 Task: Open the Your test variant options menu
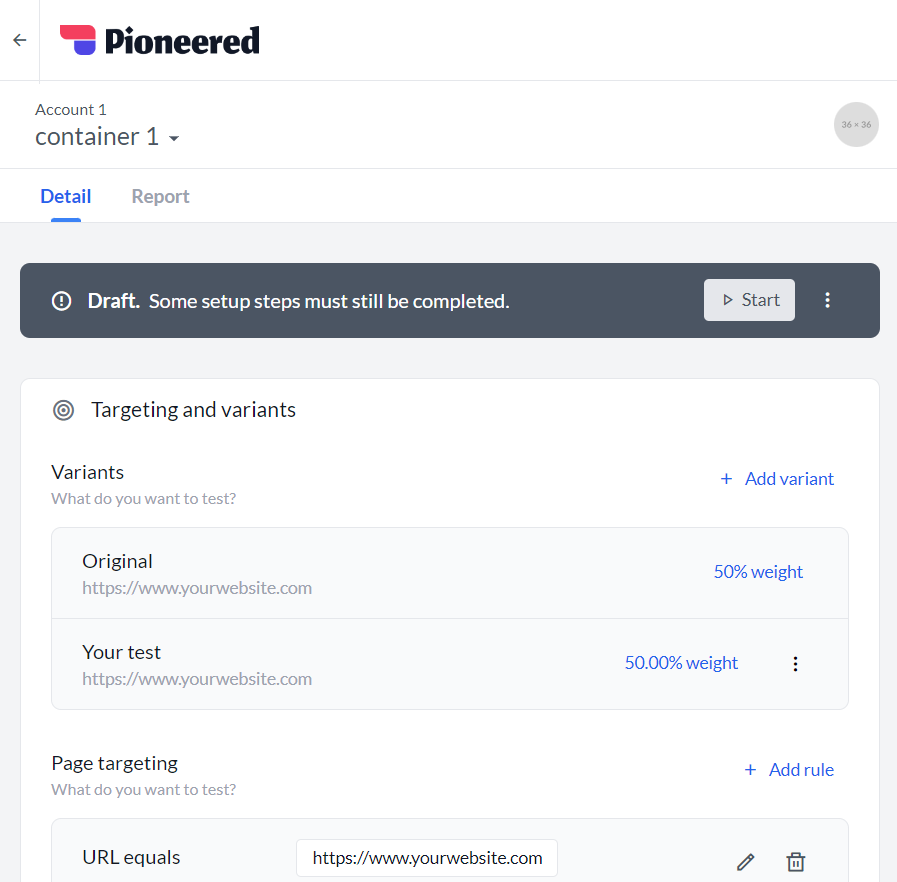795,664
